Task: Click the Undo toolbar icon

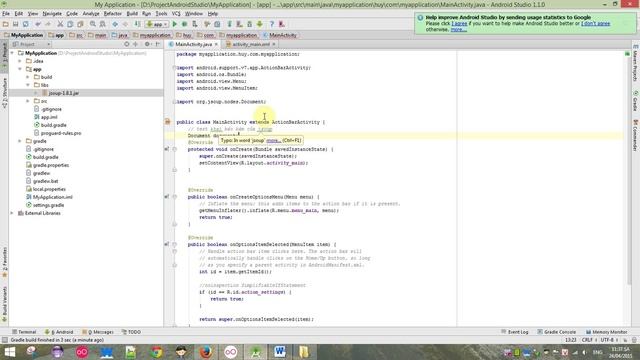Action: tap(38, 24)
